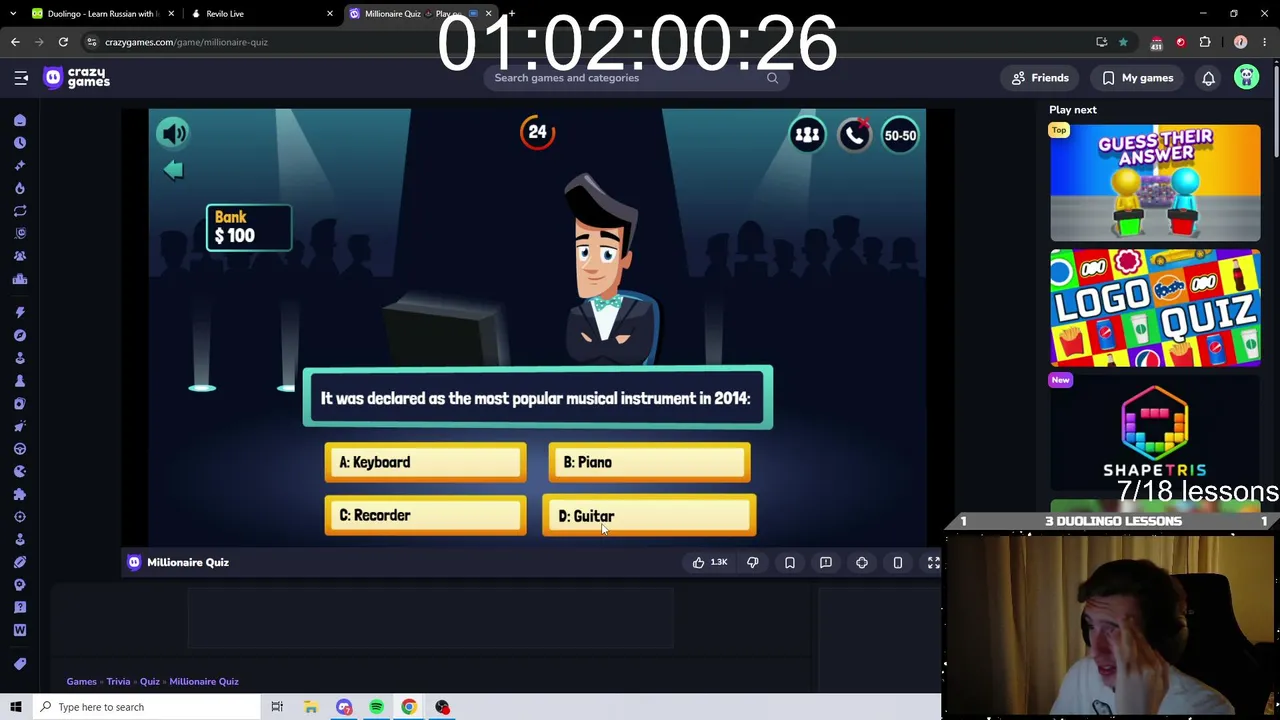Viewport: 1280px width, 720px height.
Task: Open the Chrome profile avatar
Action: pyautogui.click(x=1240, y=42)
